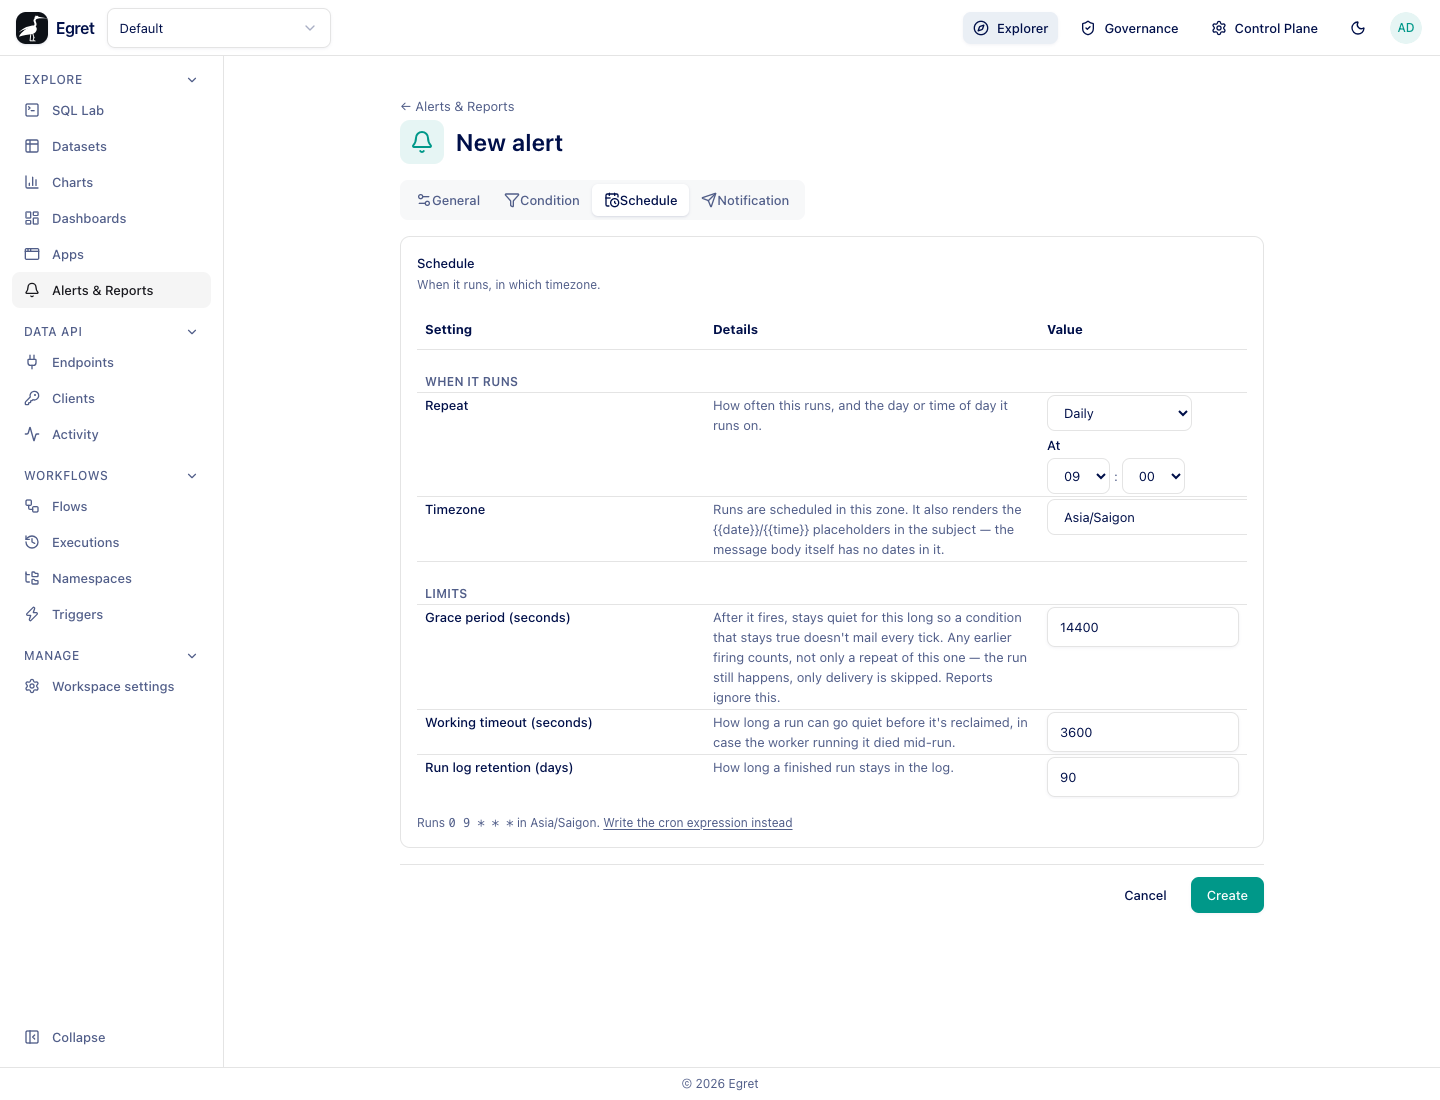Screen dimensions: 1440x1100
Task: Toggle dark mode moon icon
Action: coord(1358,28)
